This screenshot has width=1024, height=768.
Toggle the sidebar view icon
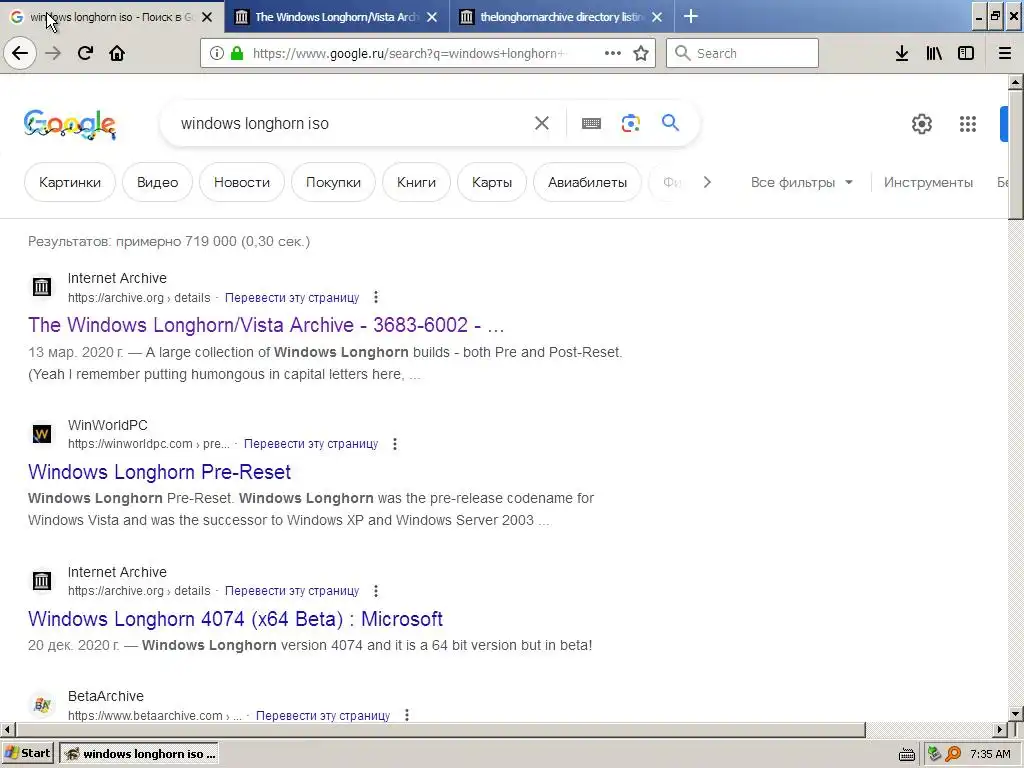tap(966, 53)
